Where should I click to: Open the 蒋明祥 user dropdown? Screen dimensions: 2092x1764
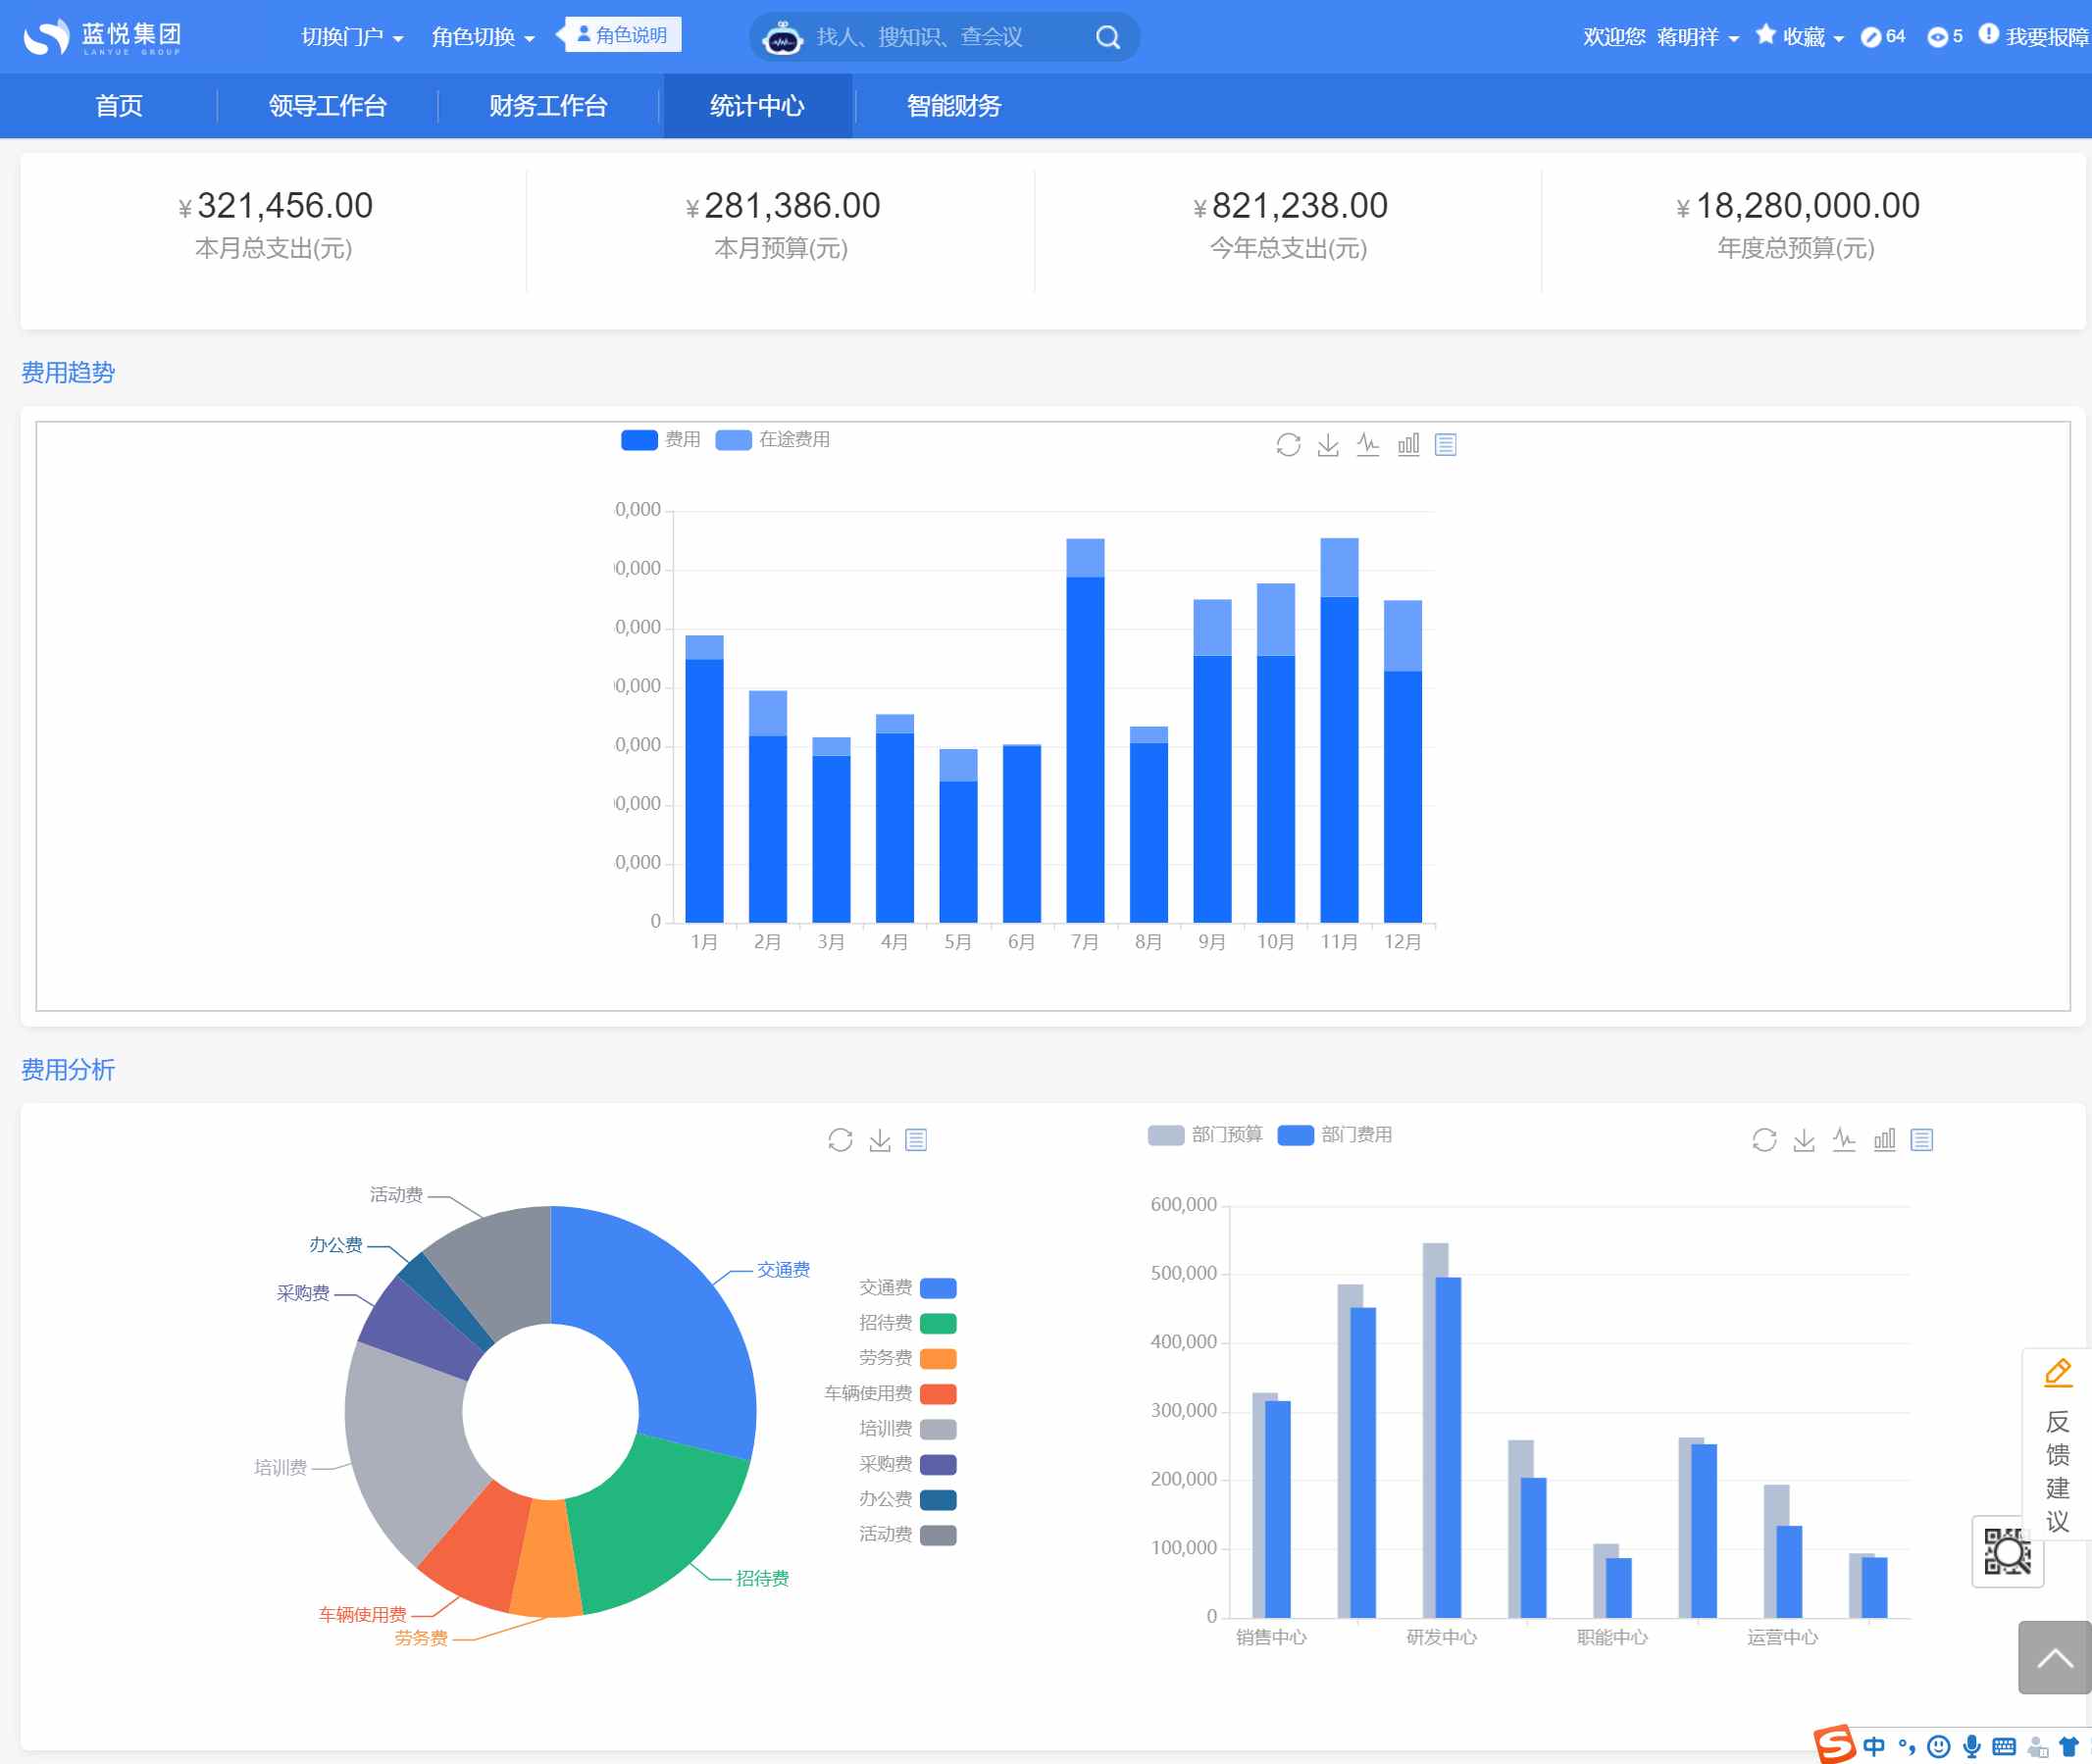point(1698,37)
